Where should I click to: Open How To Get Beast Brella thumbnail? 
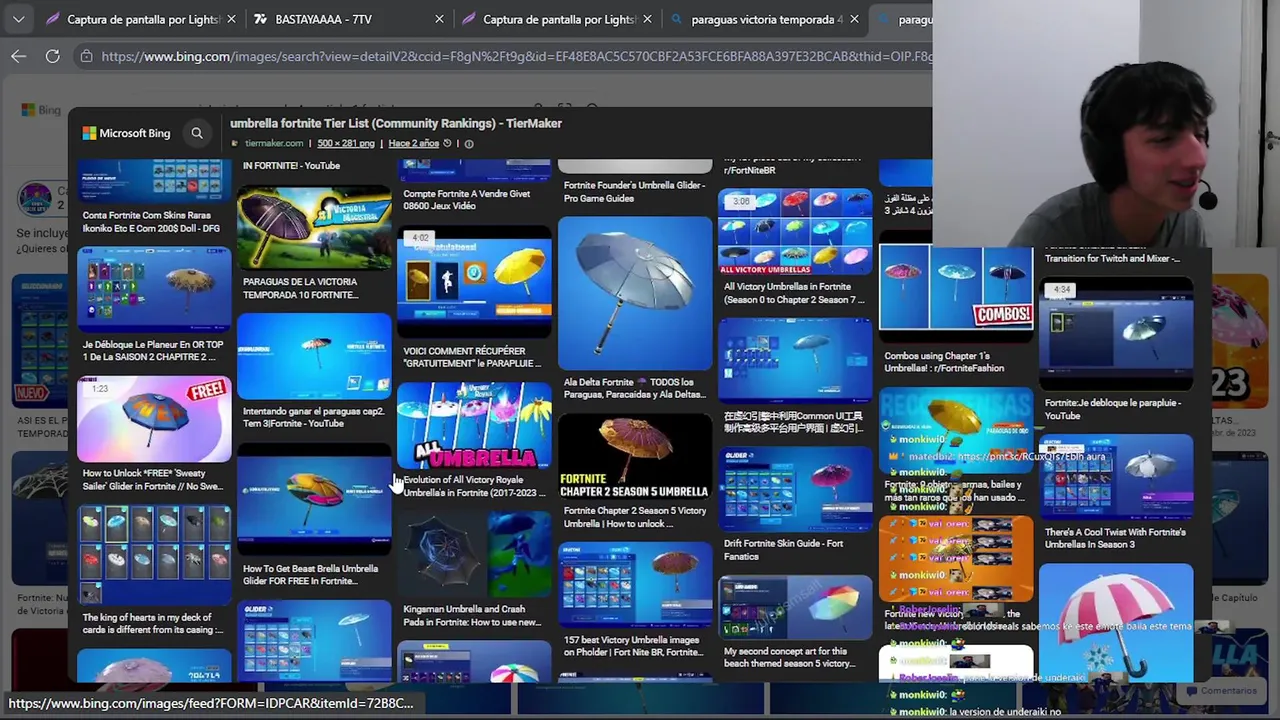(314, 500)
